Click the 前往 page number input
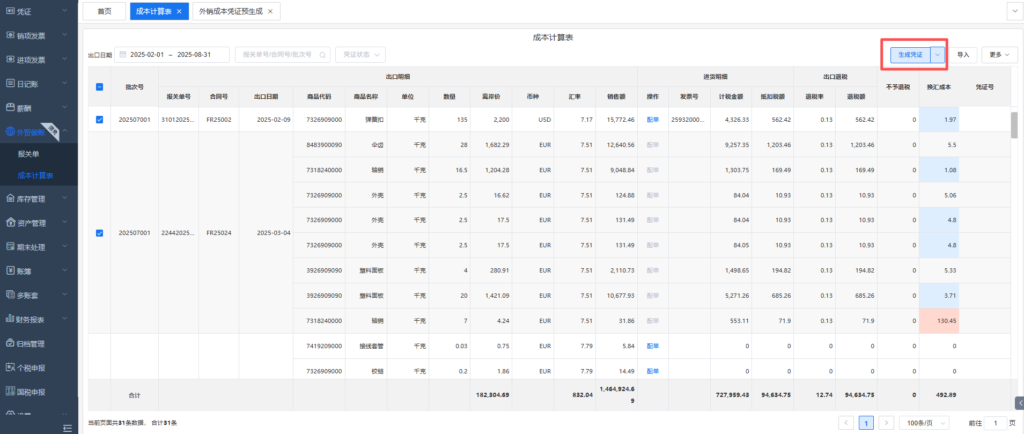This screenshot has width=1024, height=434. pos(995,423)
